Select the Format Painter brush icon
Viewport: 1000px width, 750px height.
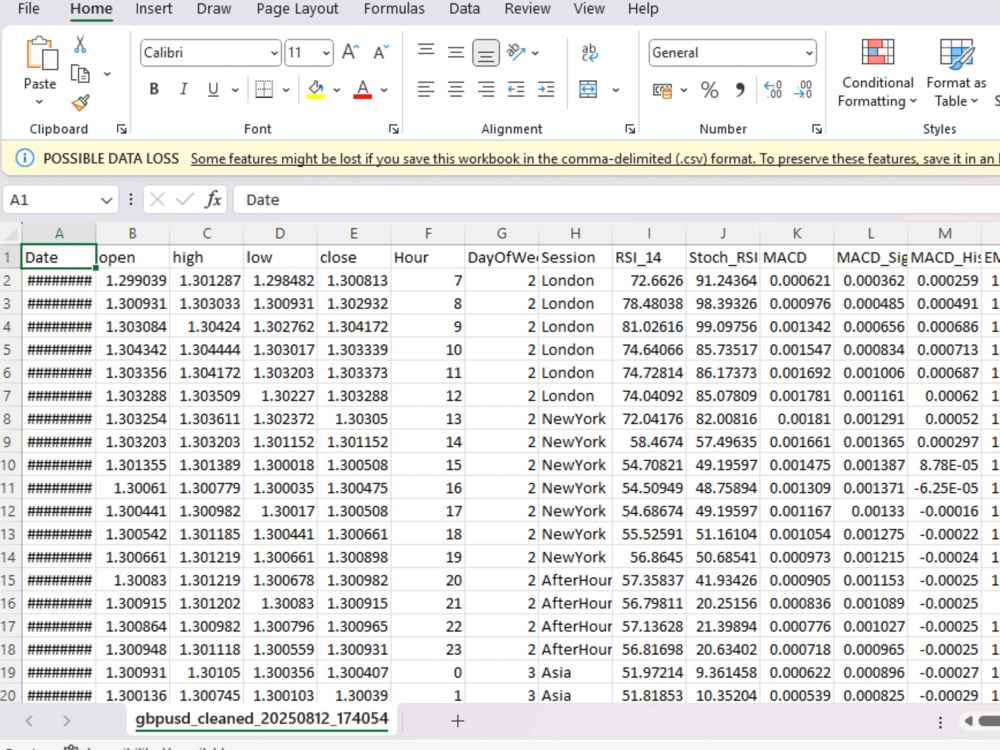[x=80, y=102]
